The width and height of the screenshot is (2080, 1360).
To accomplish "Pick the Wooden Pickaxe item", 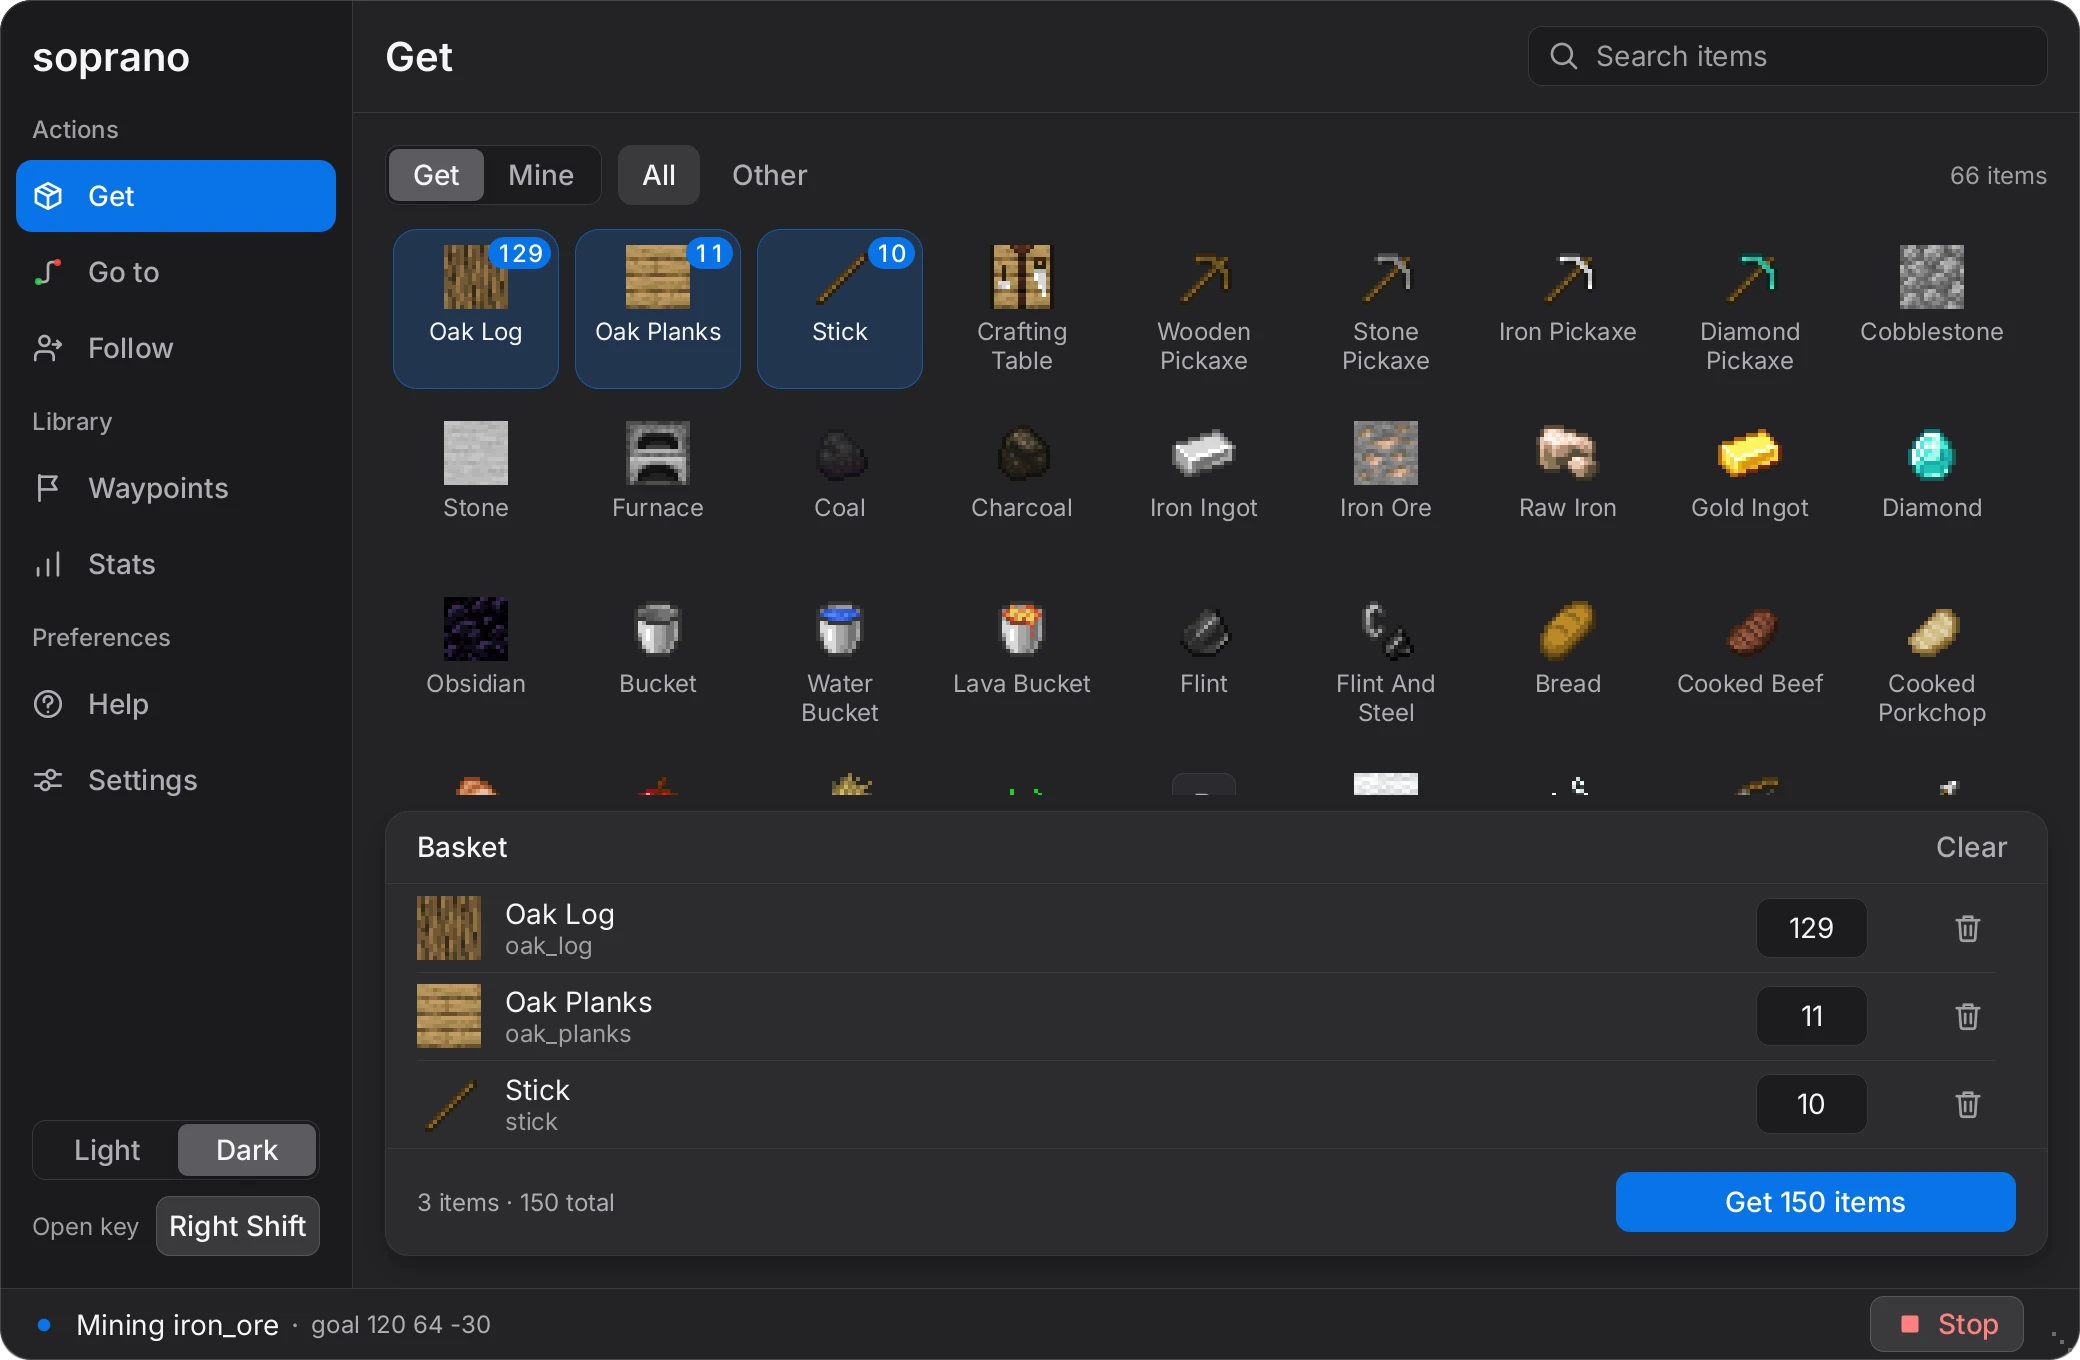I will coord(1203,309).
